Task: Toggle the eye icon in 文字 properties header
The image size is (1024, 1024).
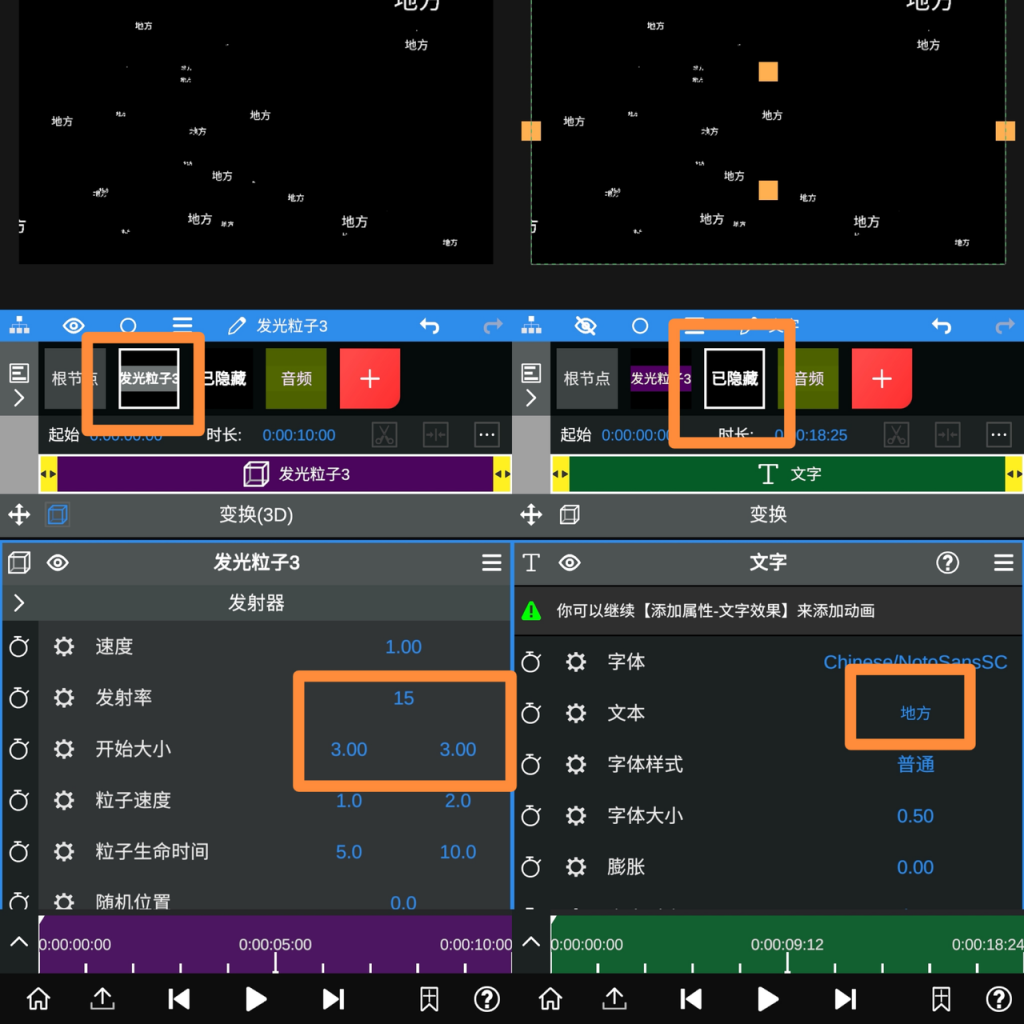Action: [x=570, y=563]
